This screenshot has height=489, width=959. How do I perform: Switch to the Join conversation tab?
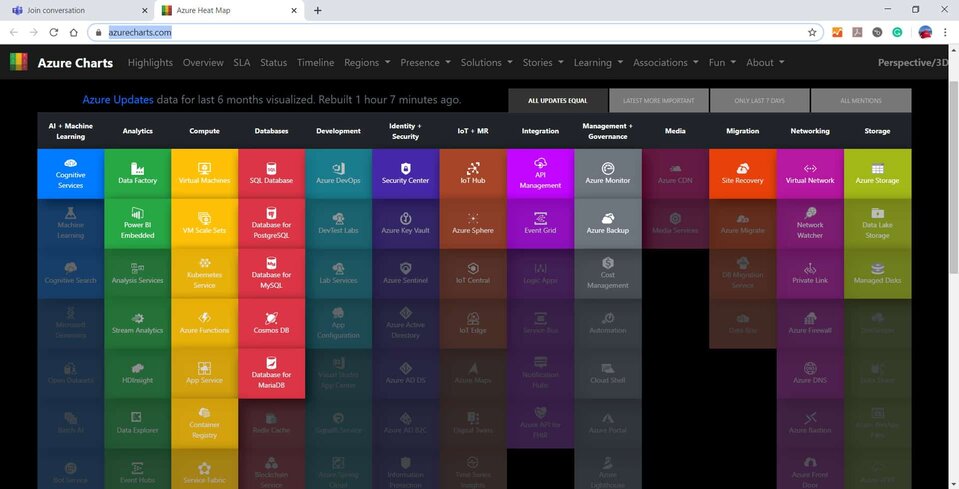click(78, 10)
